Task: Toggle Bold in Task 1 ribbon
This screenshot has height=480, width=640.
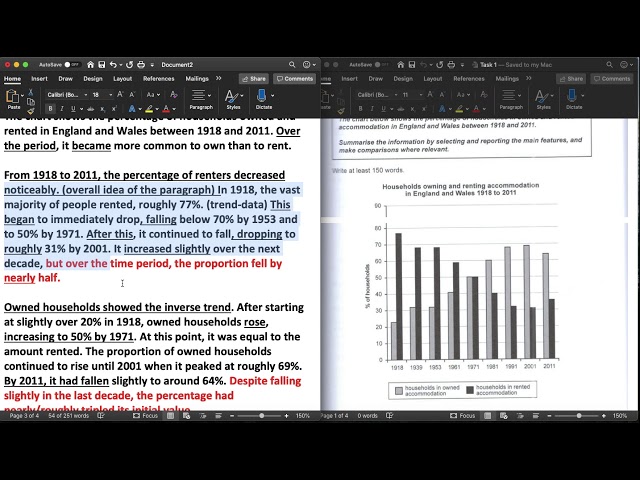Action: pos(360,109)
